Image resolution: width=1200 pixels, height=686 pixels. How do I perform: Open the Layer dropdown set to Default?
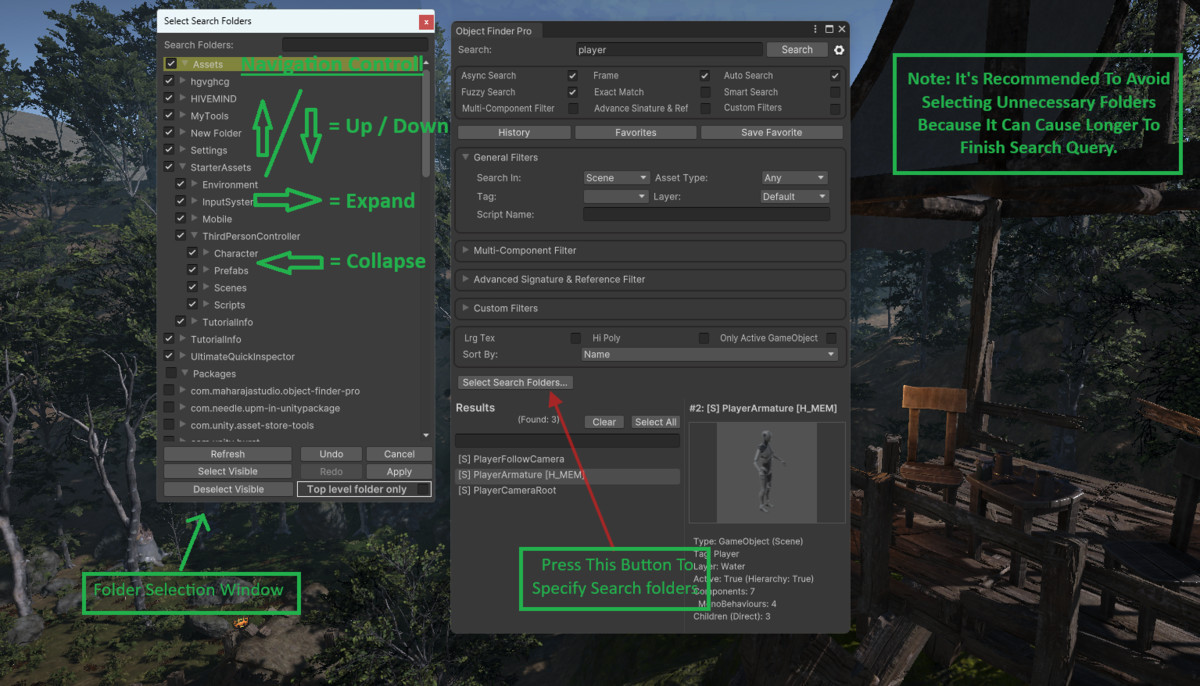[794, 196]
